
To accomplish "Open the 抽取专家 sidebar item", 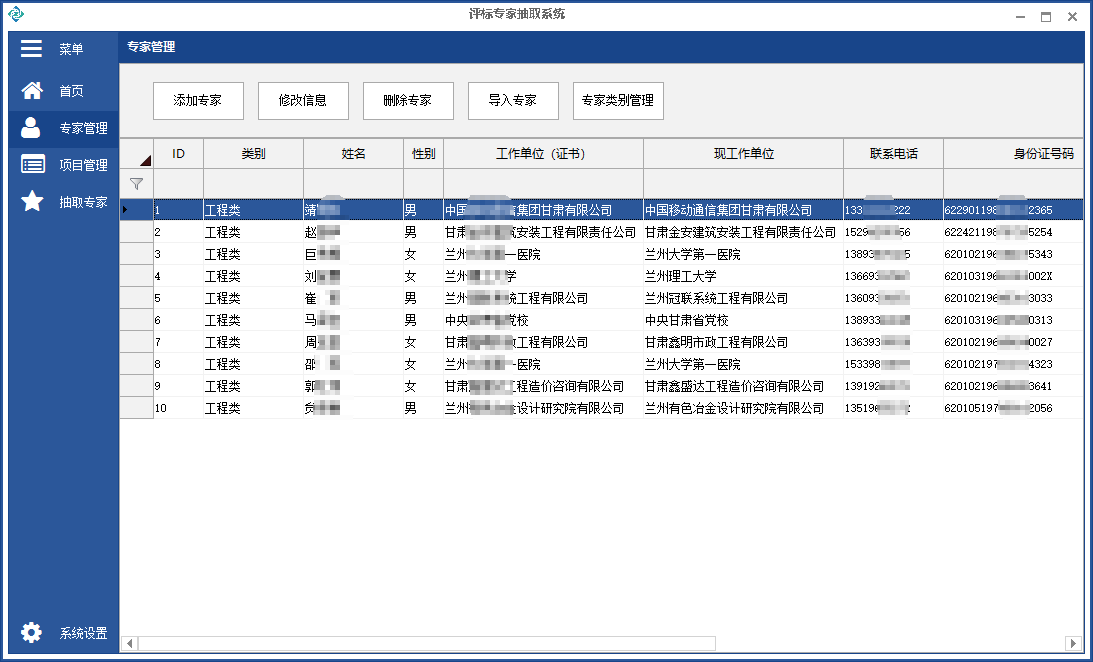I will [x=63, y=202].
